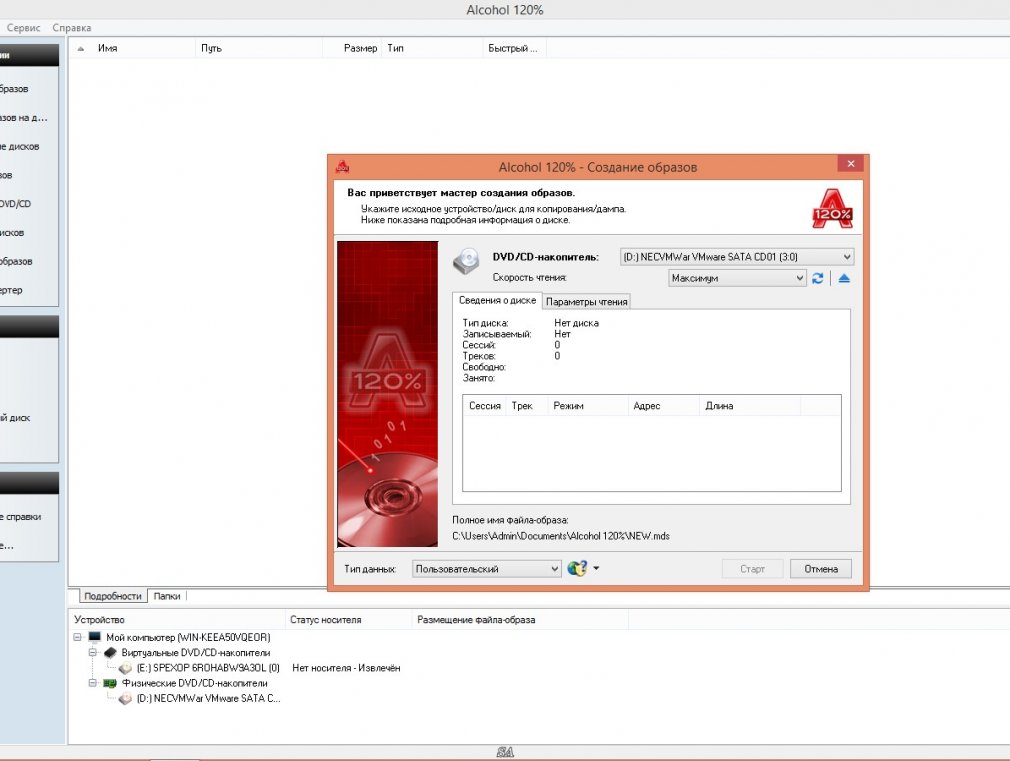Screen dimensions: 1010x761
Task: Click the globe help icon beside data type
Action: pos(577,568)
